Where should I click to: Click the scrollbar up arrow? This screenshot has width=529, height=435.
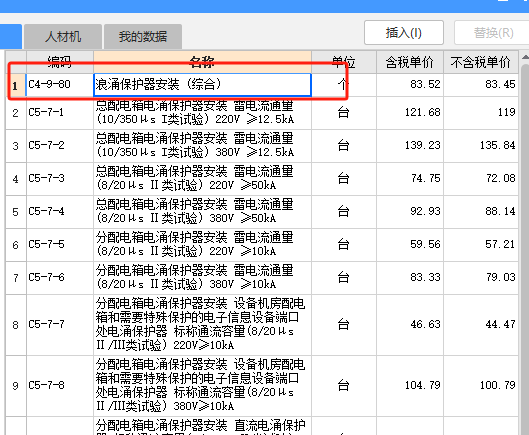coord(525,57)
